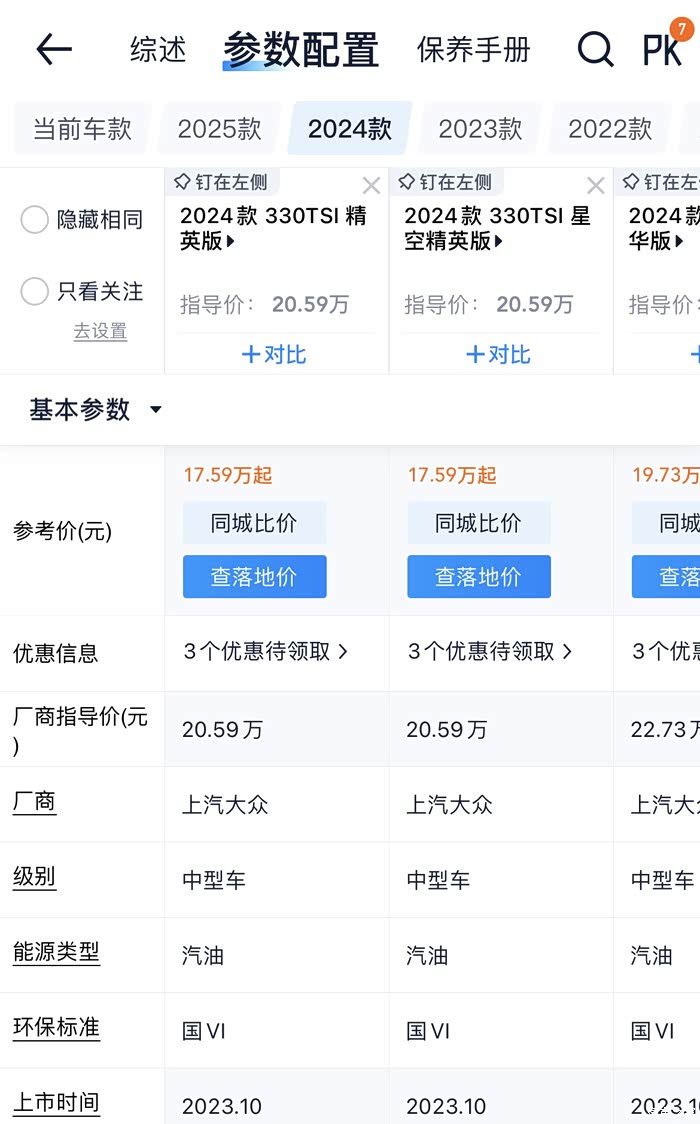Tap the back arrow icon
700x1124 pixels.
point(54,49)
